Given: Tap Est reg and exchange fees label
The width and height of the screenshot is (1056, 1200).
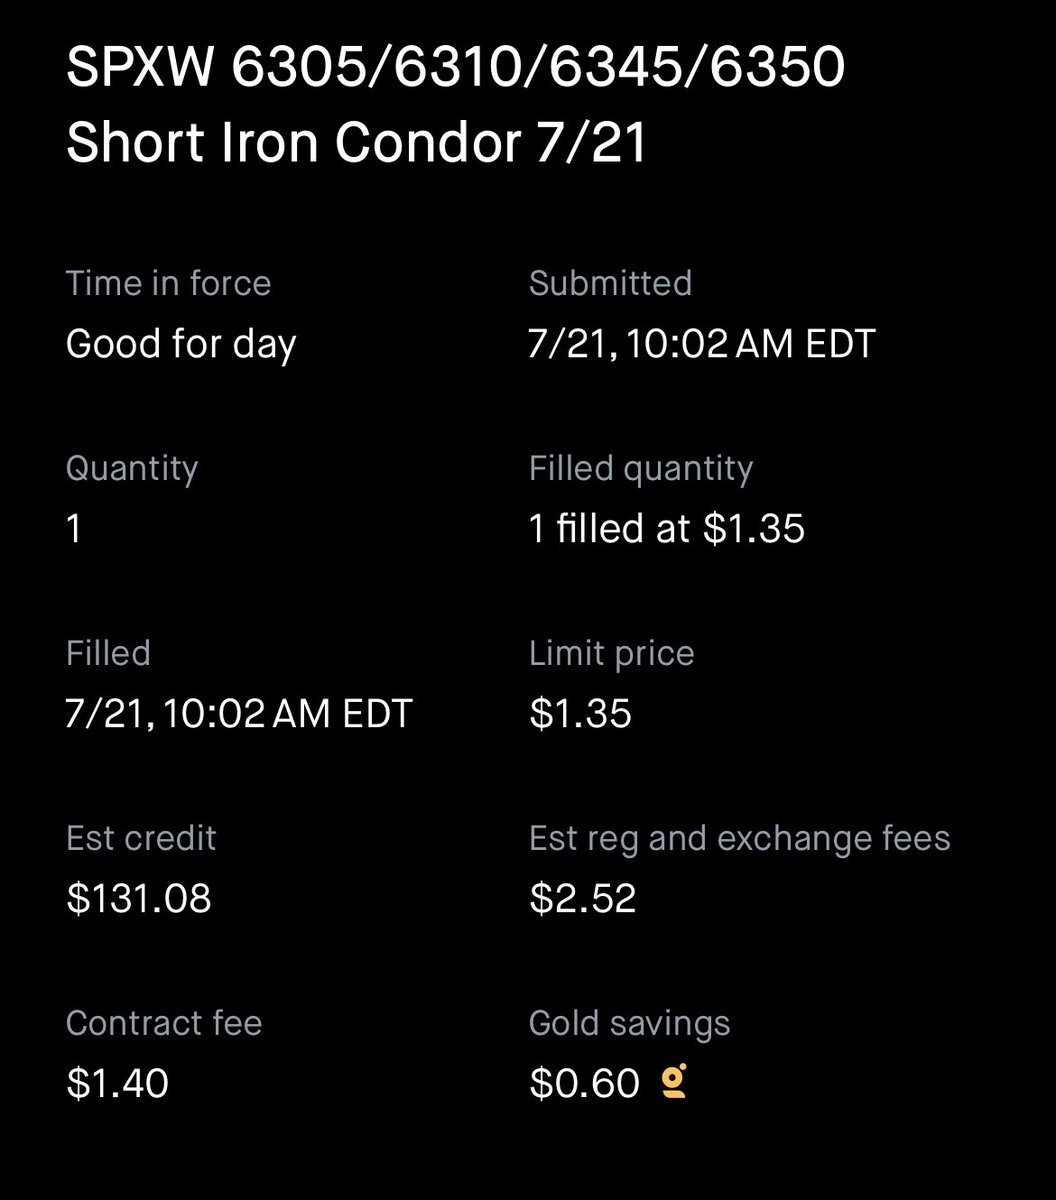Looking at the screenshot, I should click(740, 838).
